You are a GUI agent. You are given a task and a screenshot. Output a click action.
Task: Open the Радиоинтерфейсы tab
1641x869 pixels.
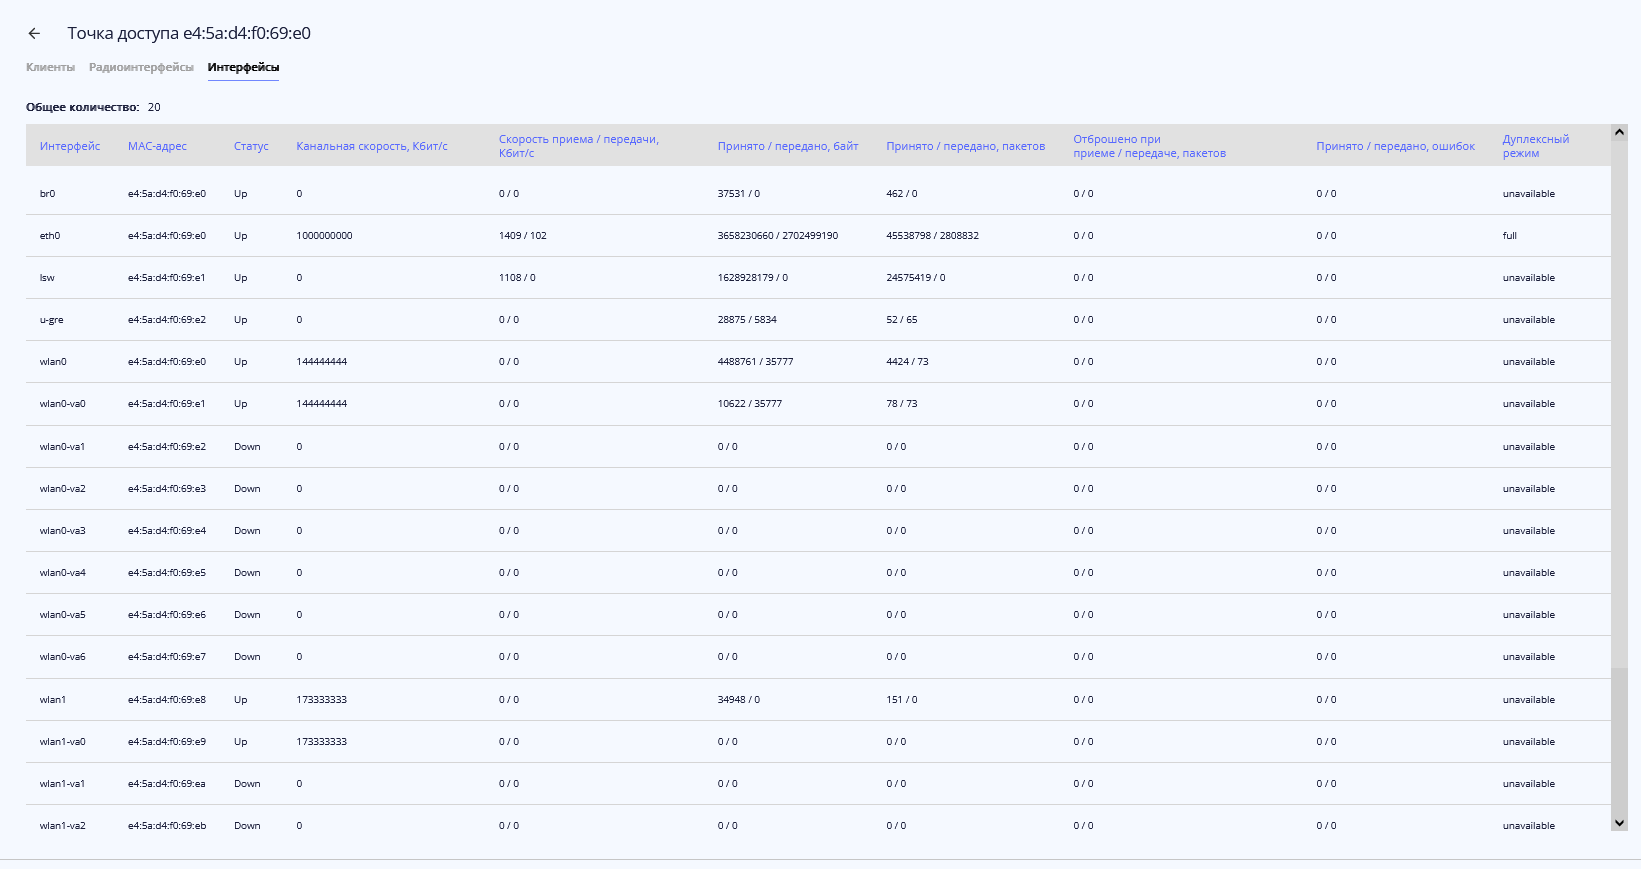[x=141, y=67]
